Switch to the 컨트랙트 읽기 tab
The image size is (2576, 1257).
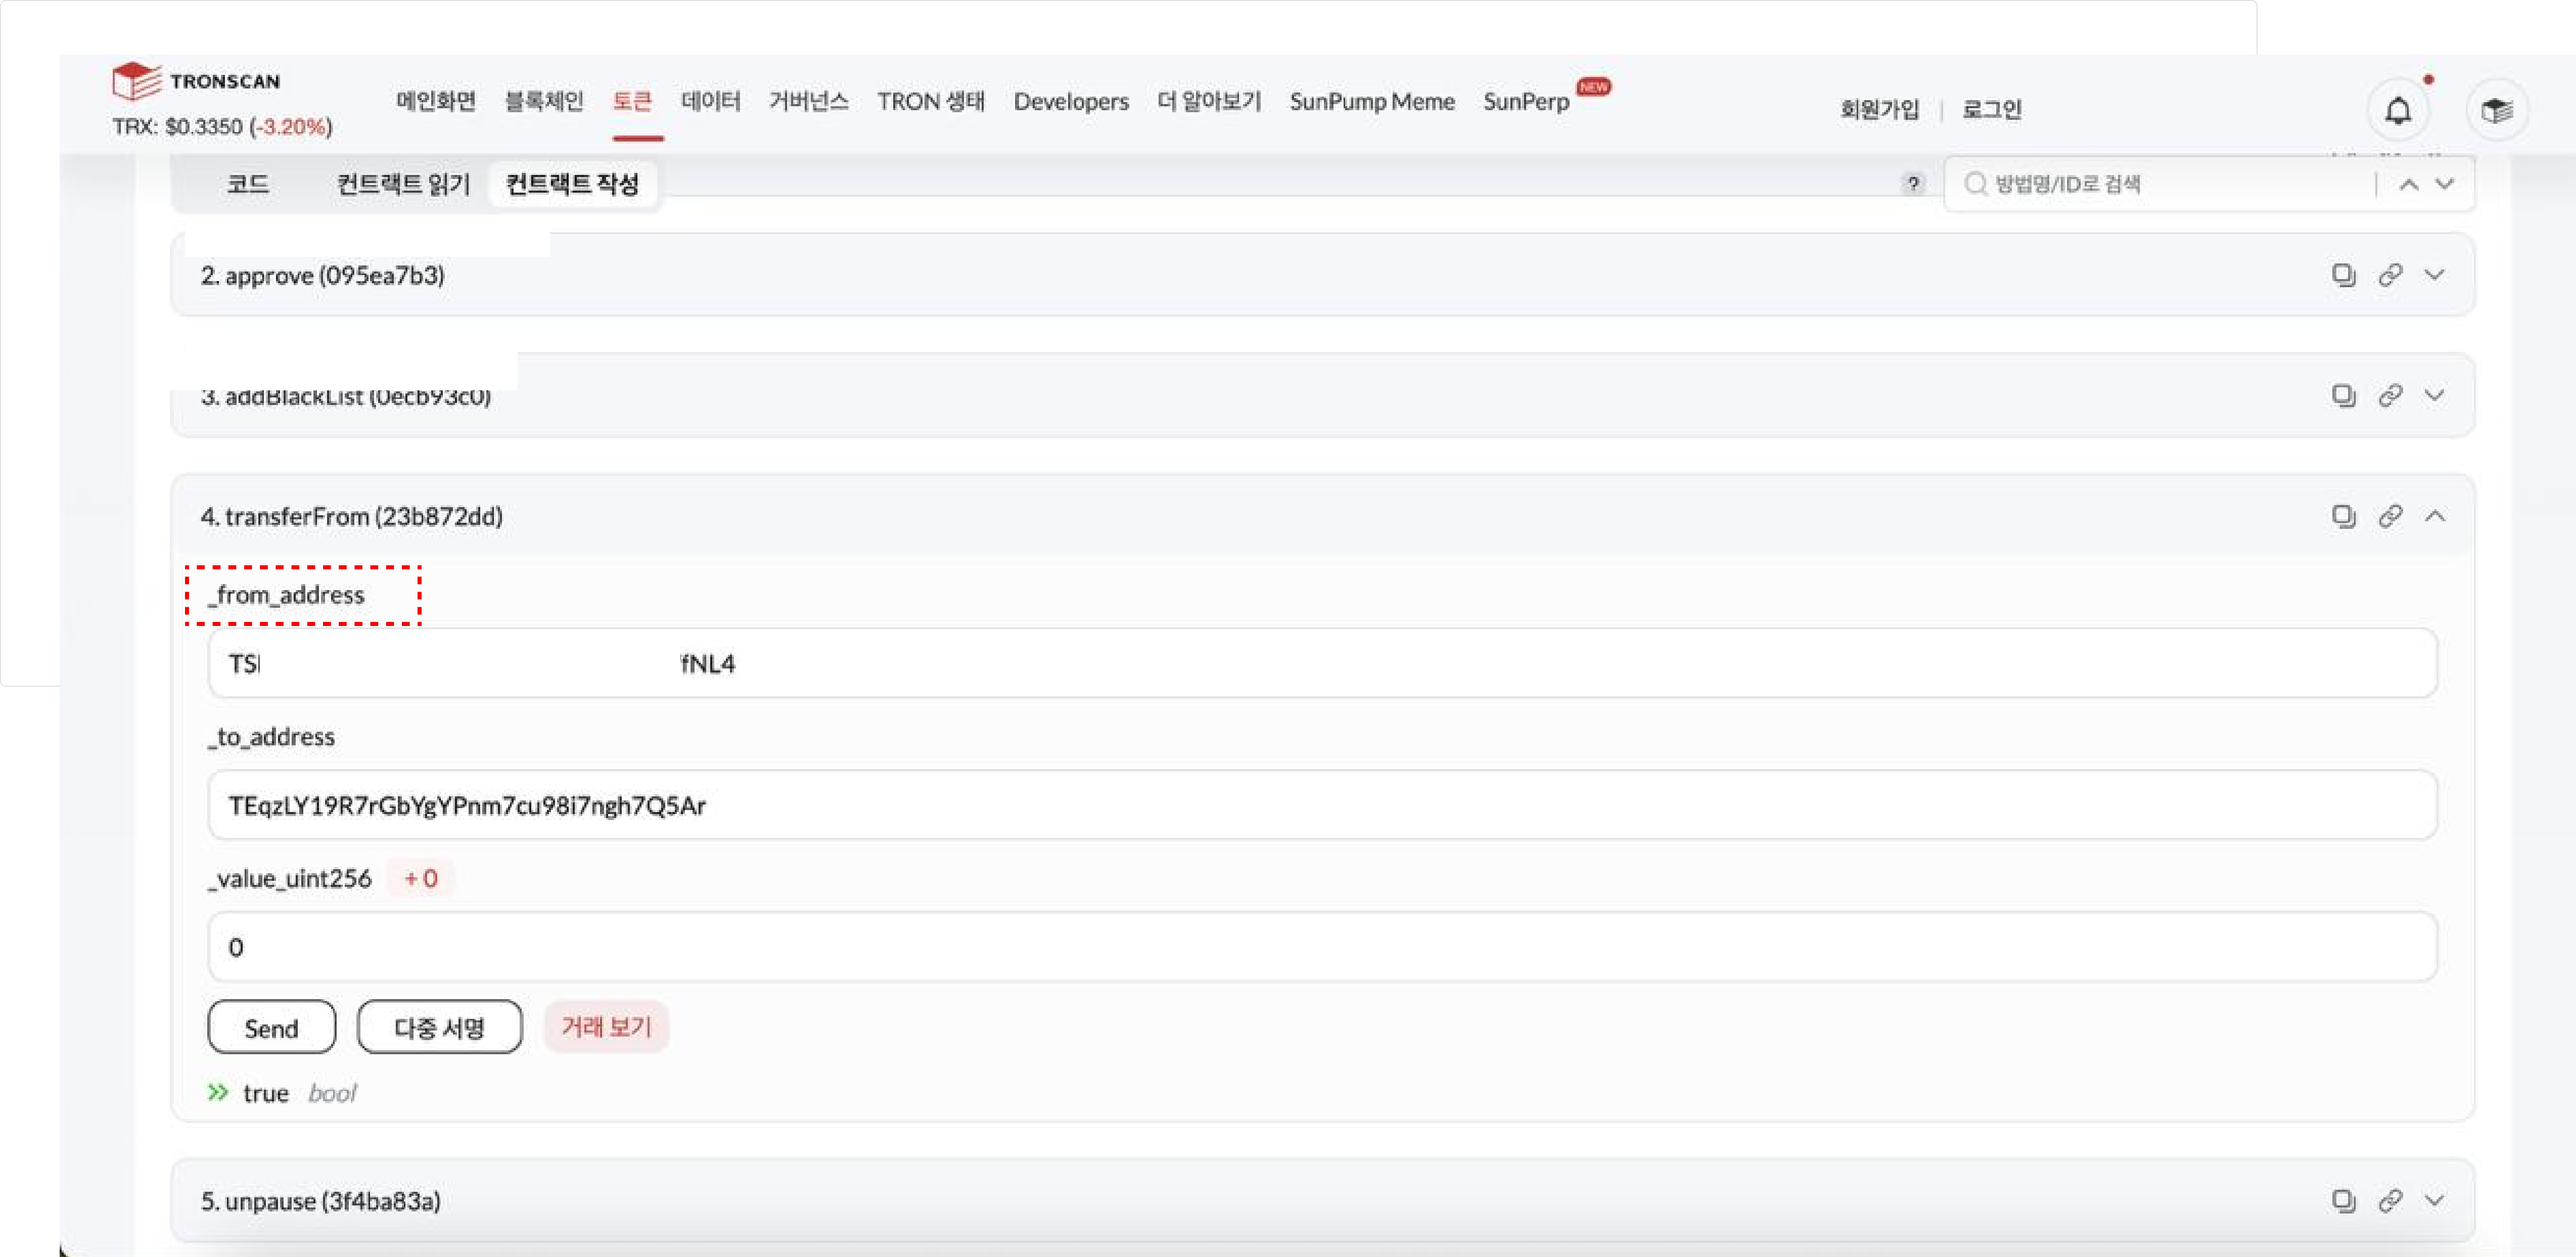click(403, 184)
